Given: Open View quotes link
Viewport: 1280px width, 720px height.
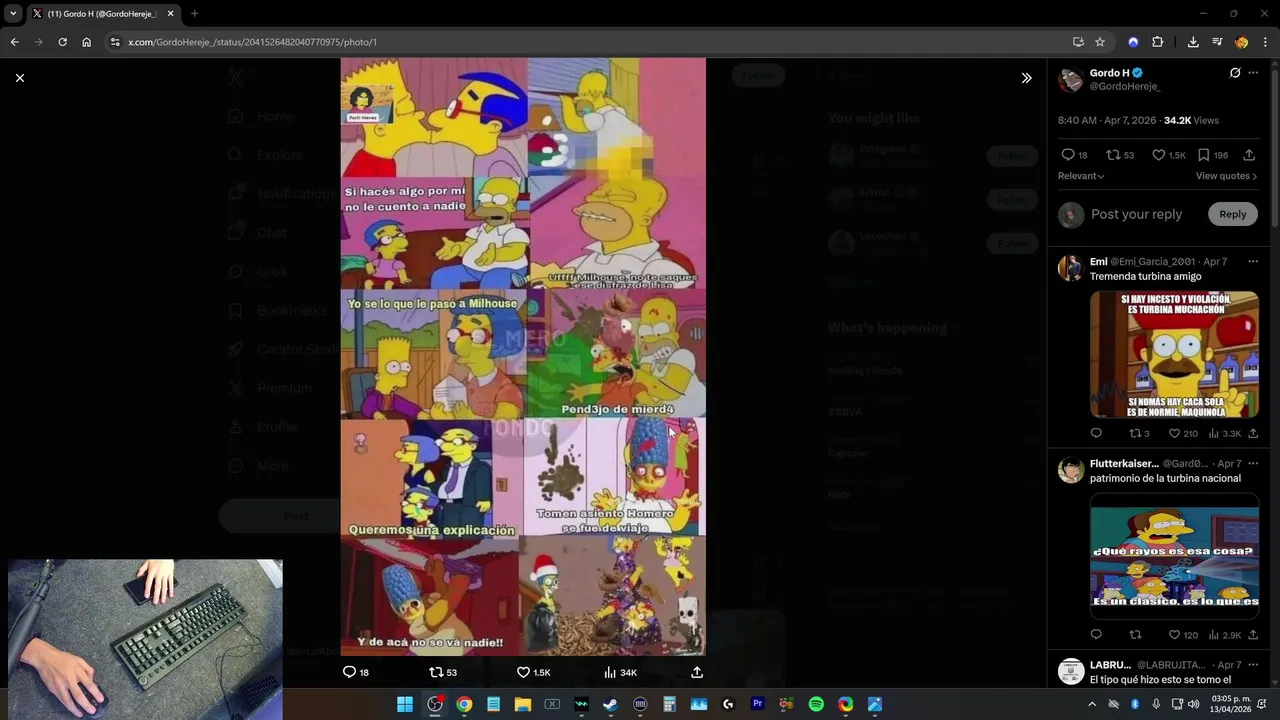Looking at the screenshot, I should [1226, 176].
